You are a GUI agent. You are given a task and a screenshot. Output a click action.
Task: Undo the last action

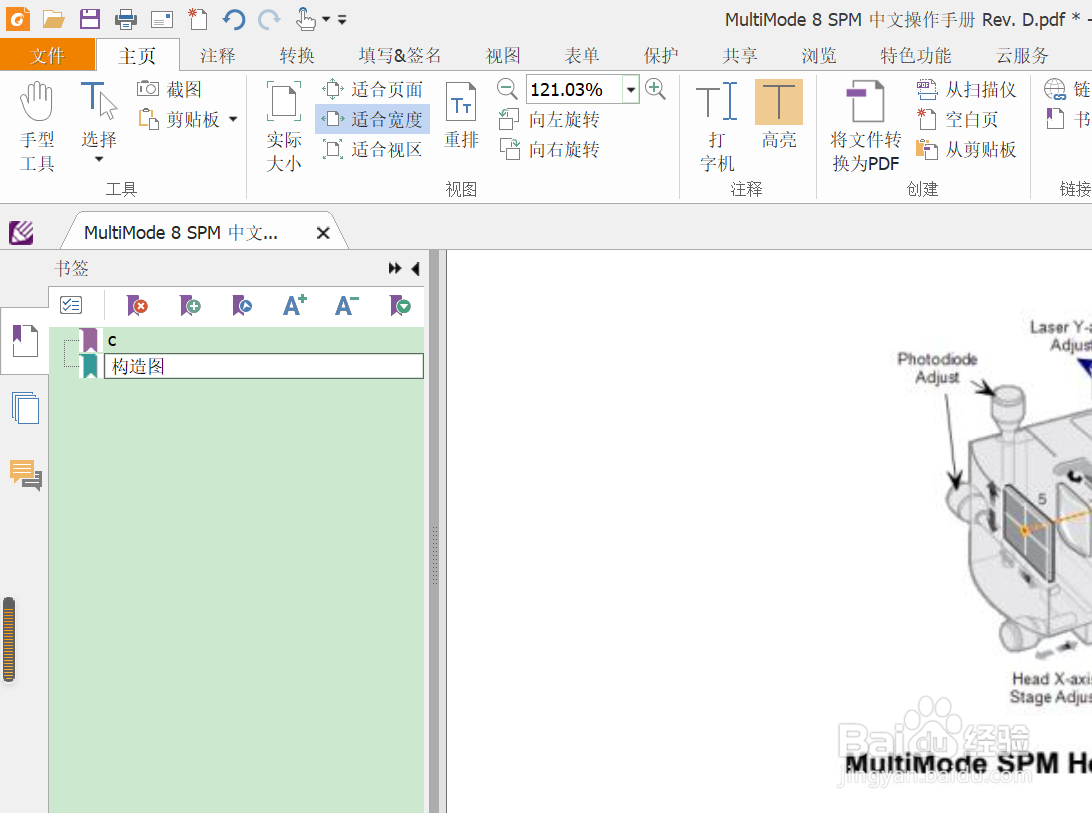(x=234, y=20)
